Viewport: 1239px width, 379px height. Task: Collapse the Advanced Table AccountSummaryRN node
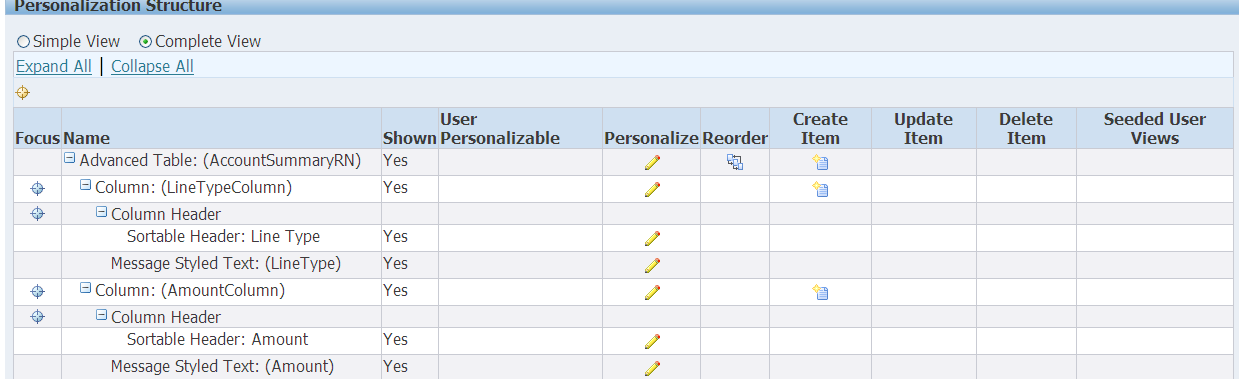[x=70, y=159]
